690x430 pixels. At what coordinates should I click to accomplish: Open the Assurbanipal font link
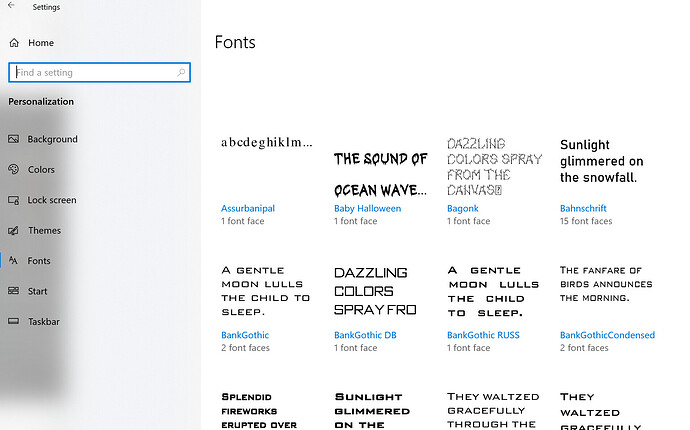(248, 209)
